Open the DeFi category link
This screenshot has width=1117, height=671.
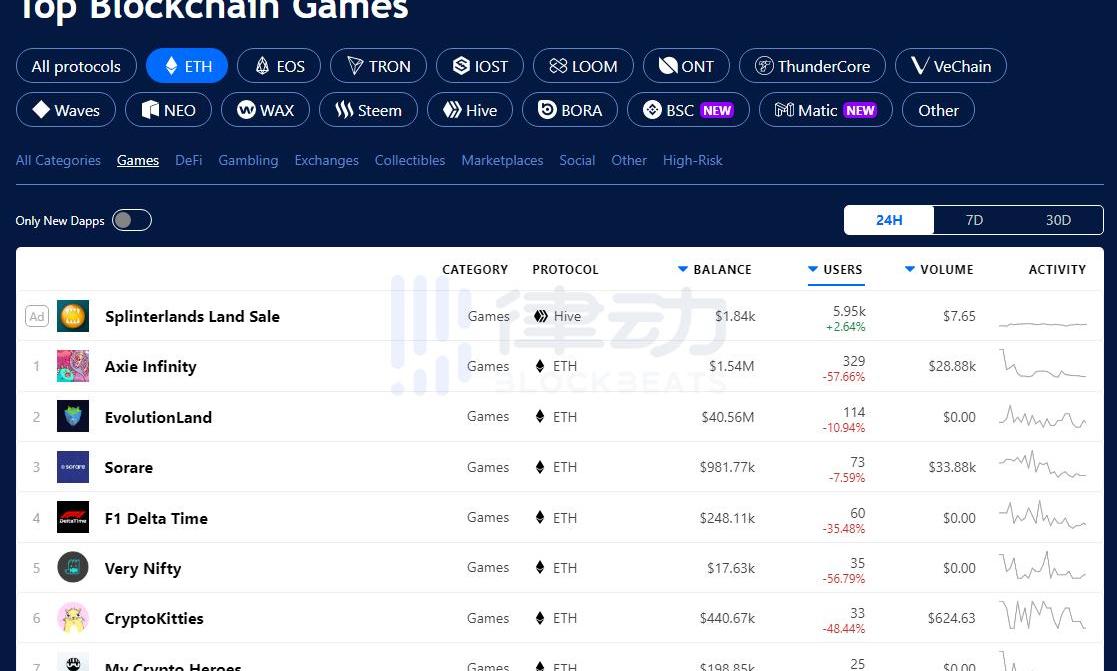(x=188, y=160)
